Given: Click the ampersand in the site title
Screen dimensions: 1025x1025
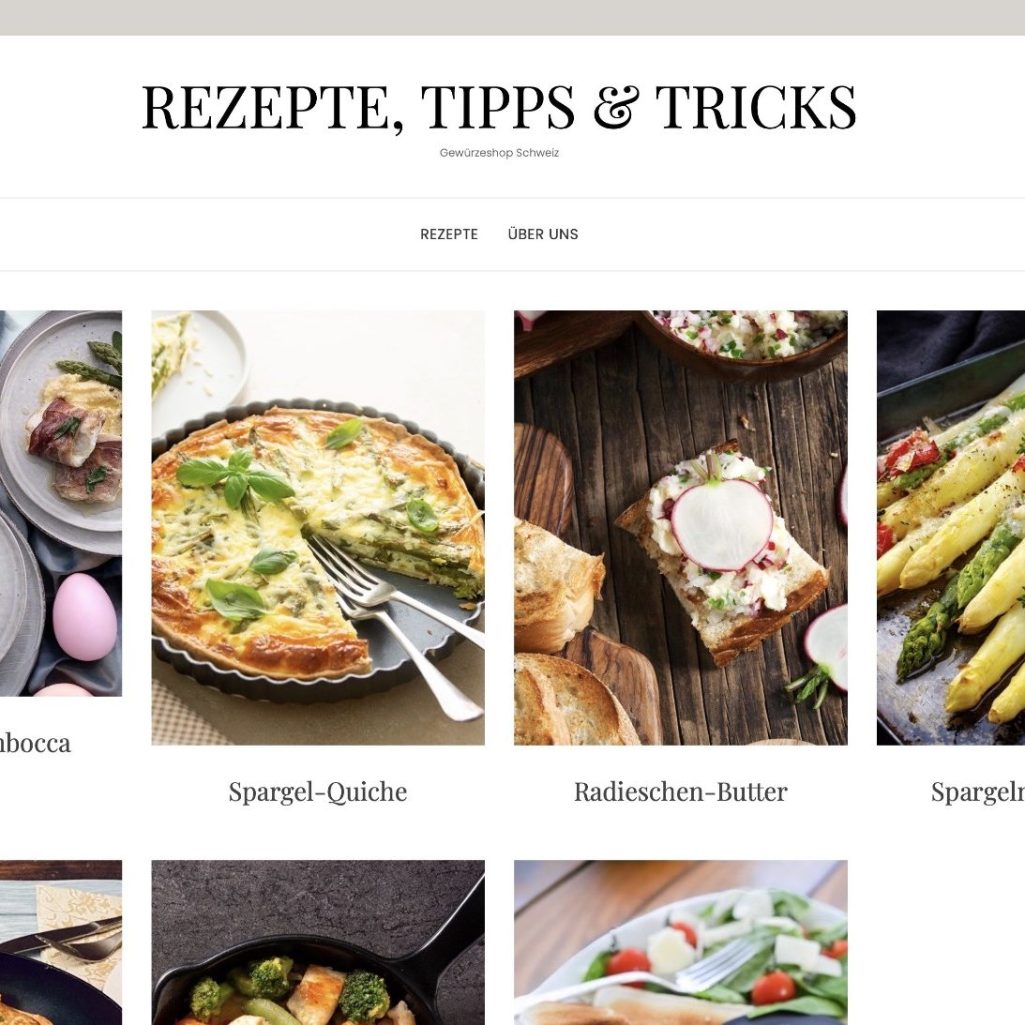Looking at the screenshot, I should pos(614,107).
